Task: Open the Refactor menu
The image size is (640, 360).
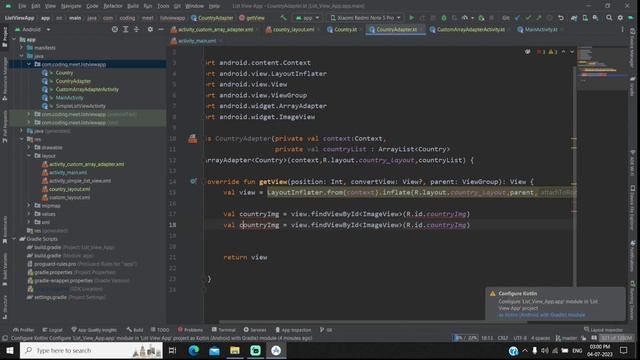Action: click(x=113, y=6)
